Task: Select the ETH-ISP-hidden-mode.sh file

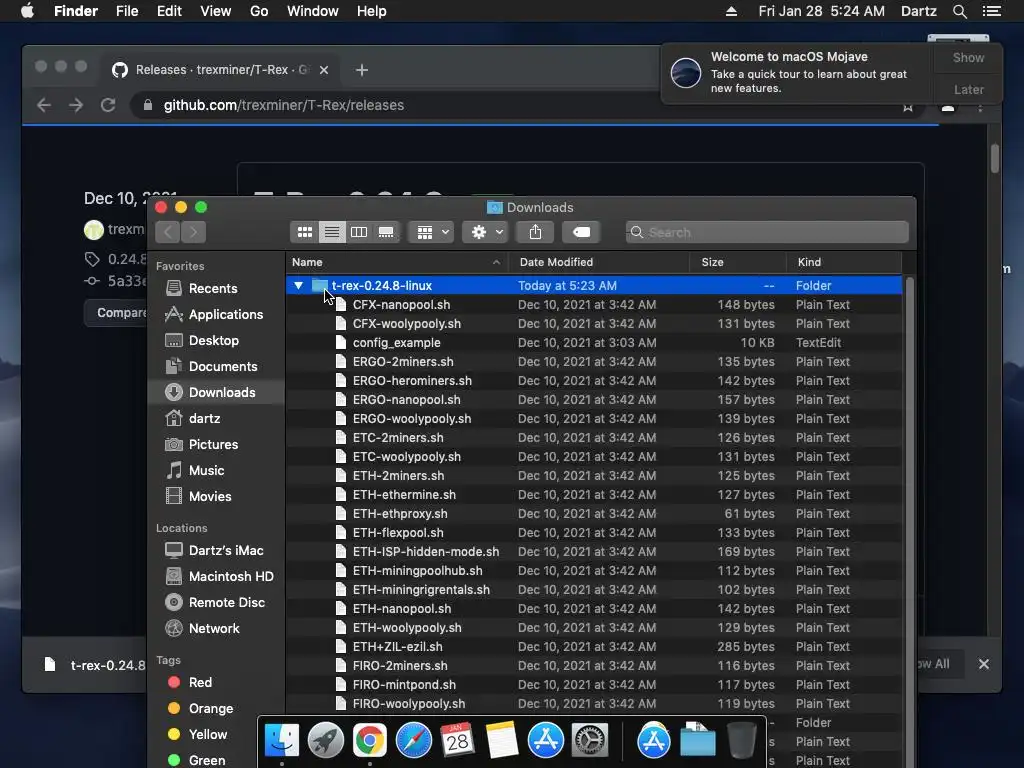Action: tap(594, 552)
